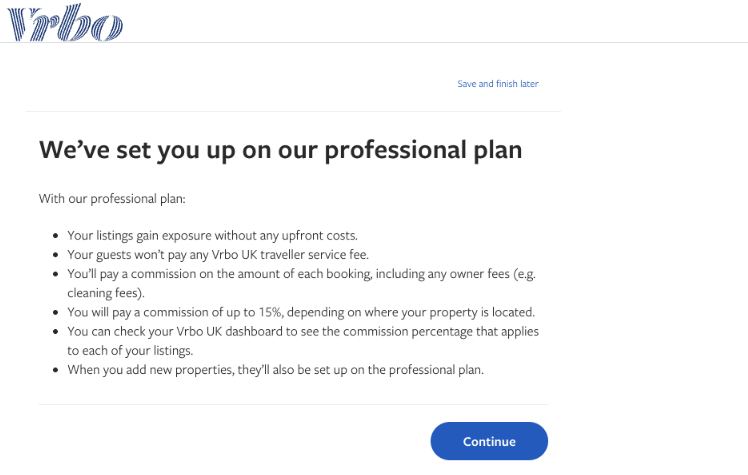The width and height of the screenshot is (748, 475).
Task: Click the 'to each of your listings.' line
Action: click(x=130, y=351)
